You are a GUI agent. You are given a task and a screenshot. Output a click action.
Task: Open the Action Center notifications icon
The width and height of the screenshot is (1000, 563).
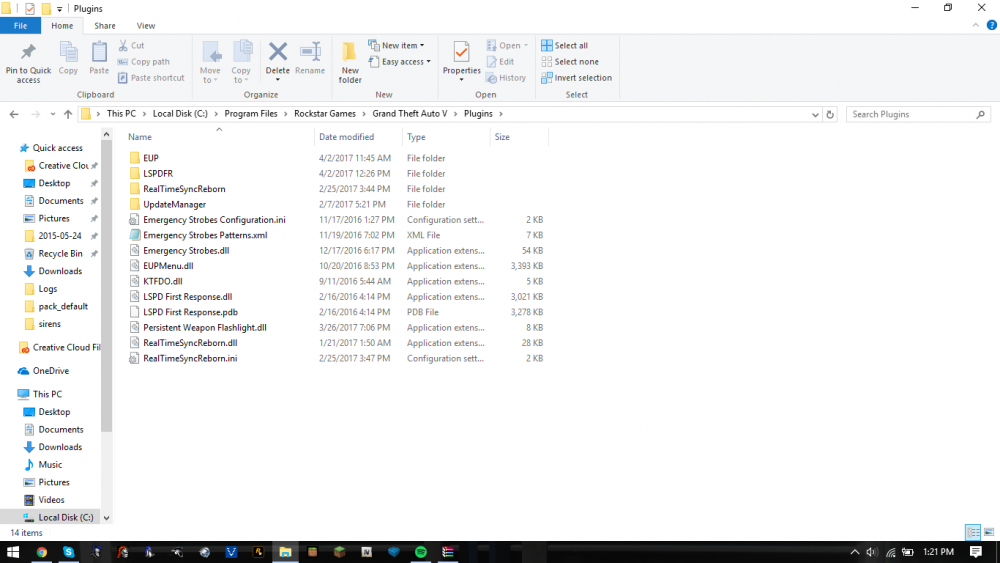click(976, 552)
